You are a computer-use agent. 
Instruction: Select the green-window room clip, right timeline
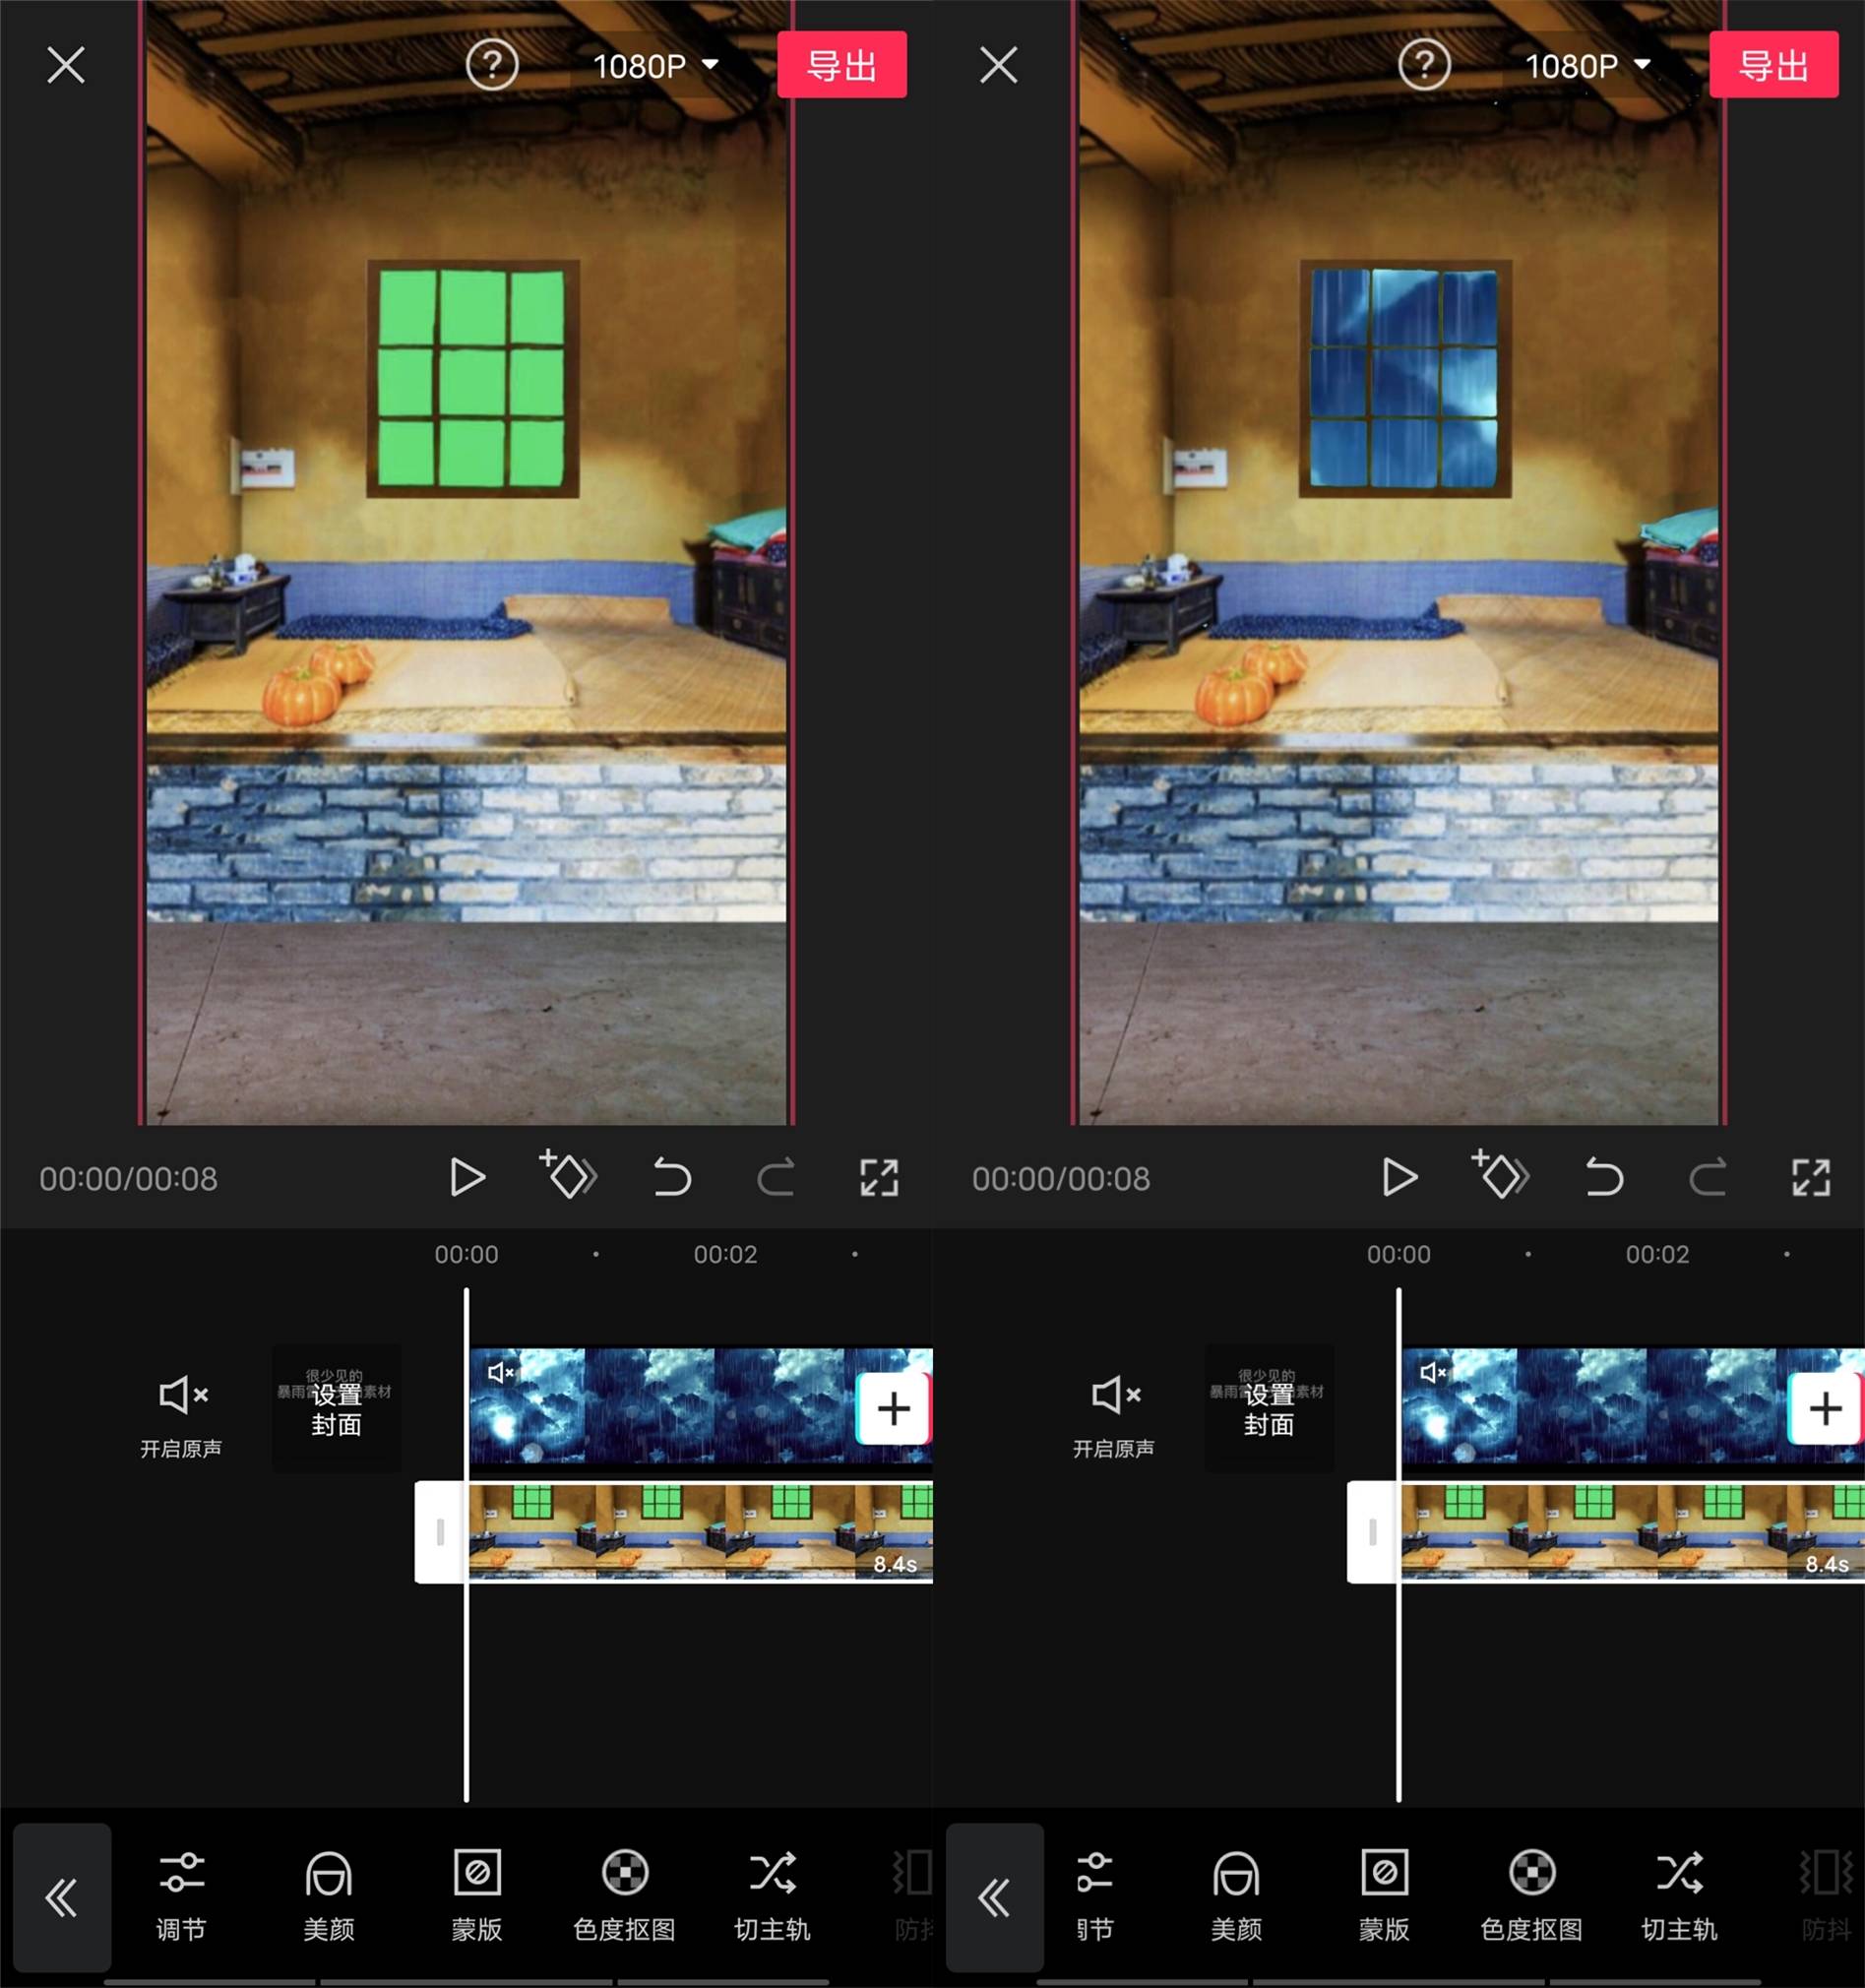(x=1632, y=1532)
